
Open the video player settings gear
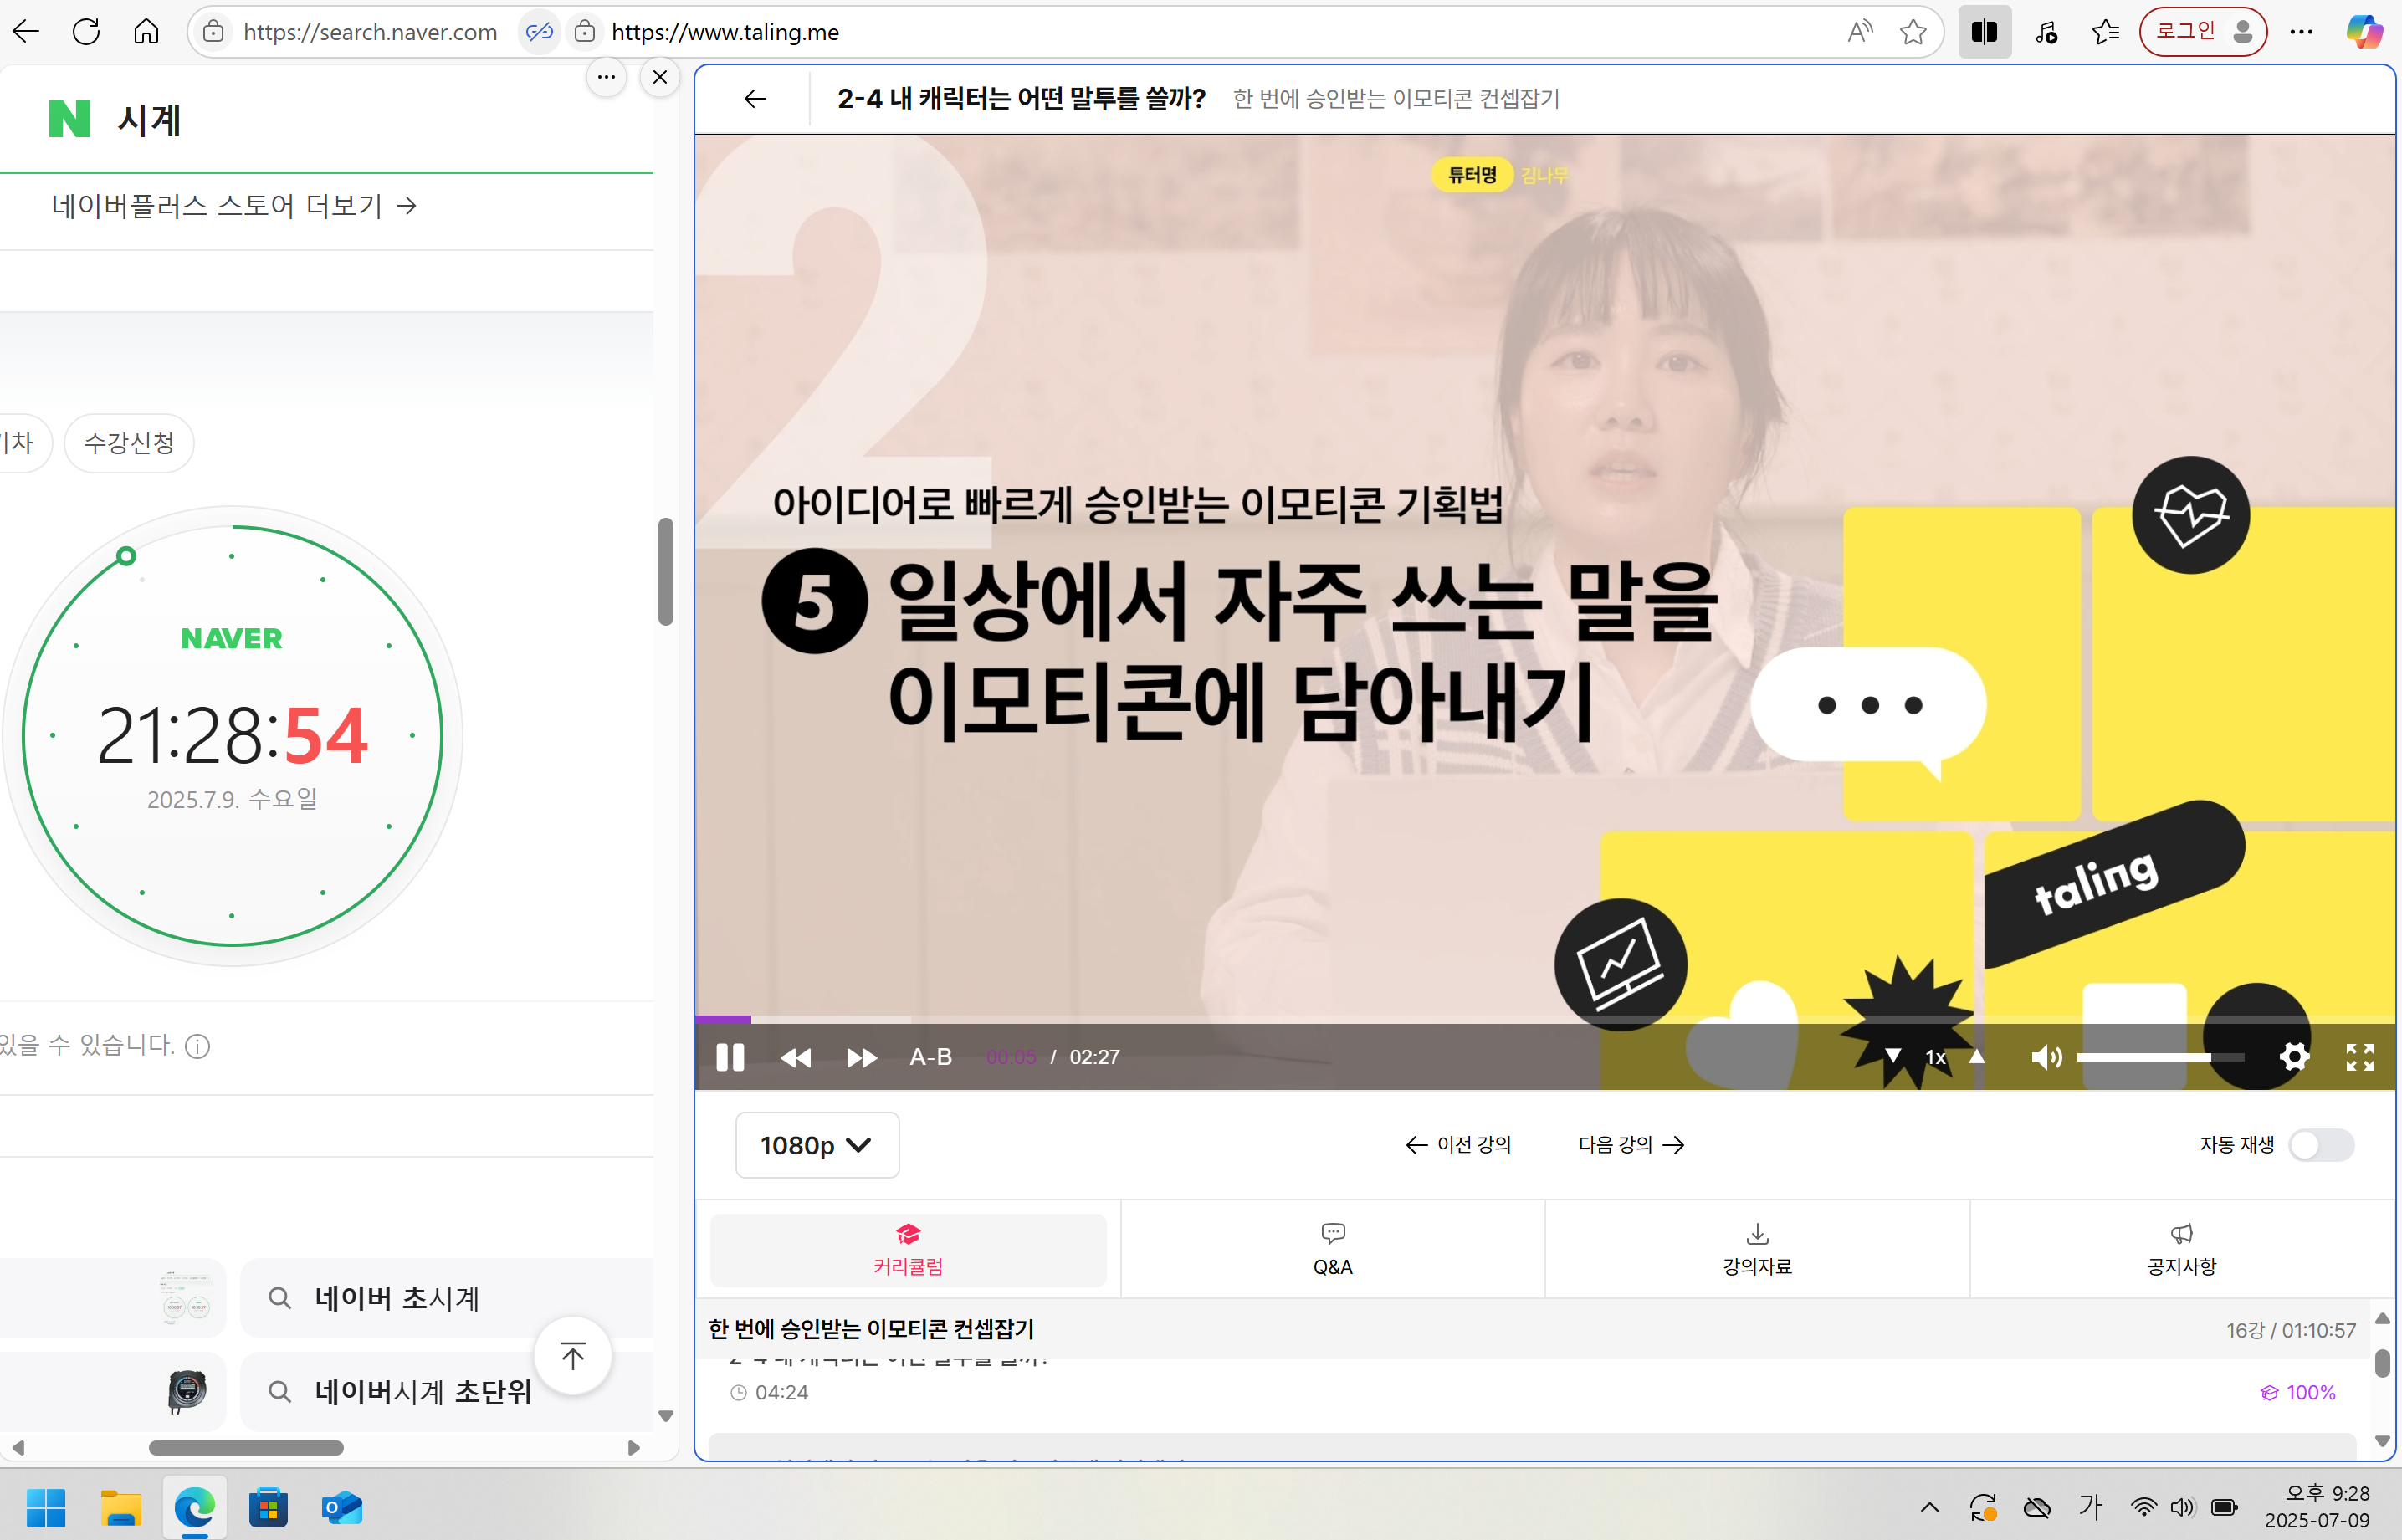click(x=2295, y=1057)
